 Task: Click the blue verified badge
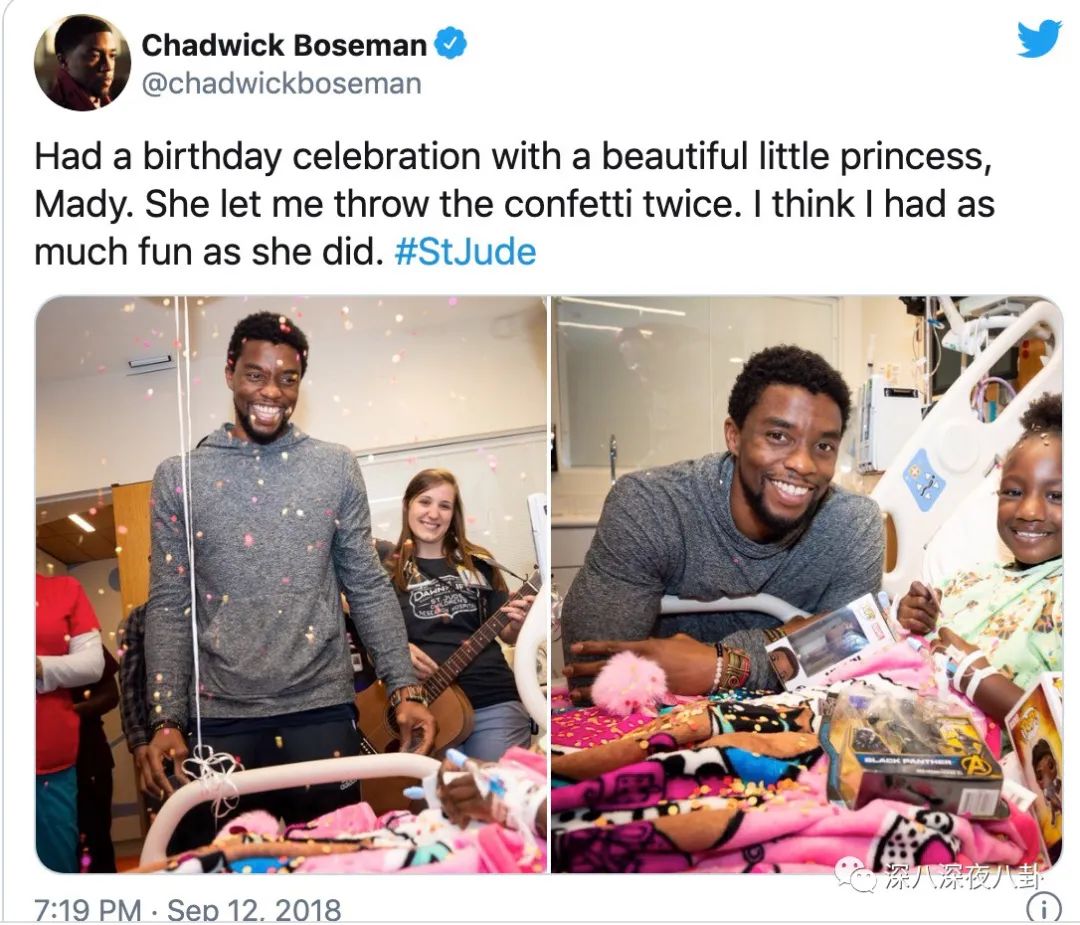[451, 44]
